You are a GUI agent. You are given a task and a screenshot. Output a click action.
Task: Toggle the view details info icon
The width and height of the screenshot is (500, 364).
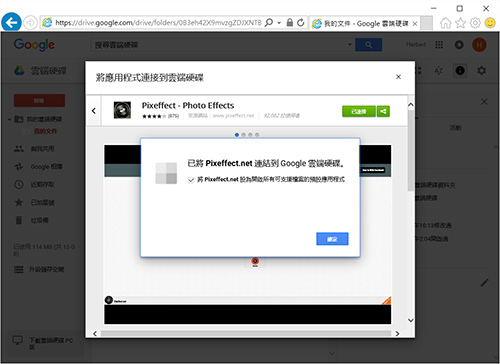tap(460, 70)
